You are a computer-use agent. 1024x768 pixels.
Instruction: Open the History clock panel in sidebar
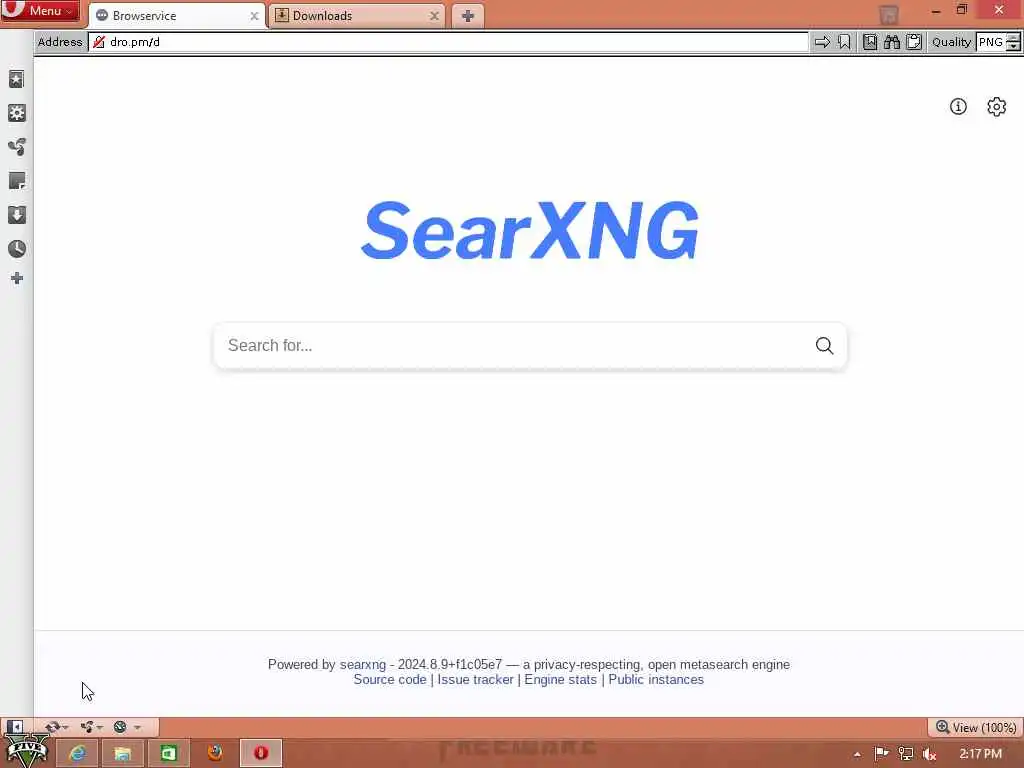click(x=16, y=249)
